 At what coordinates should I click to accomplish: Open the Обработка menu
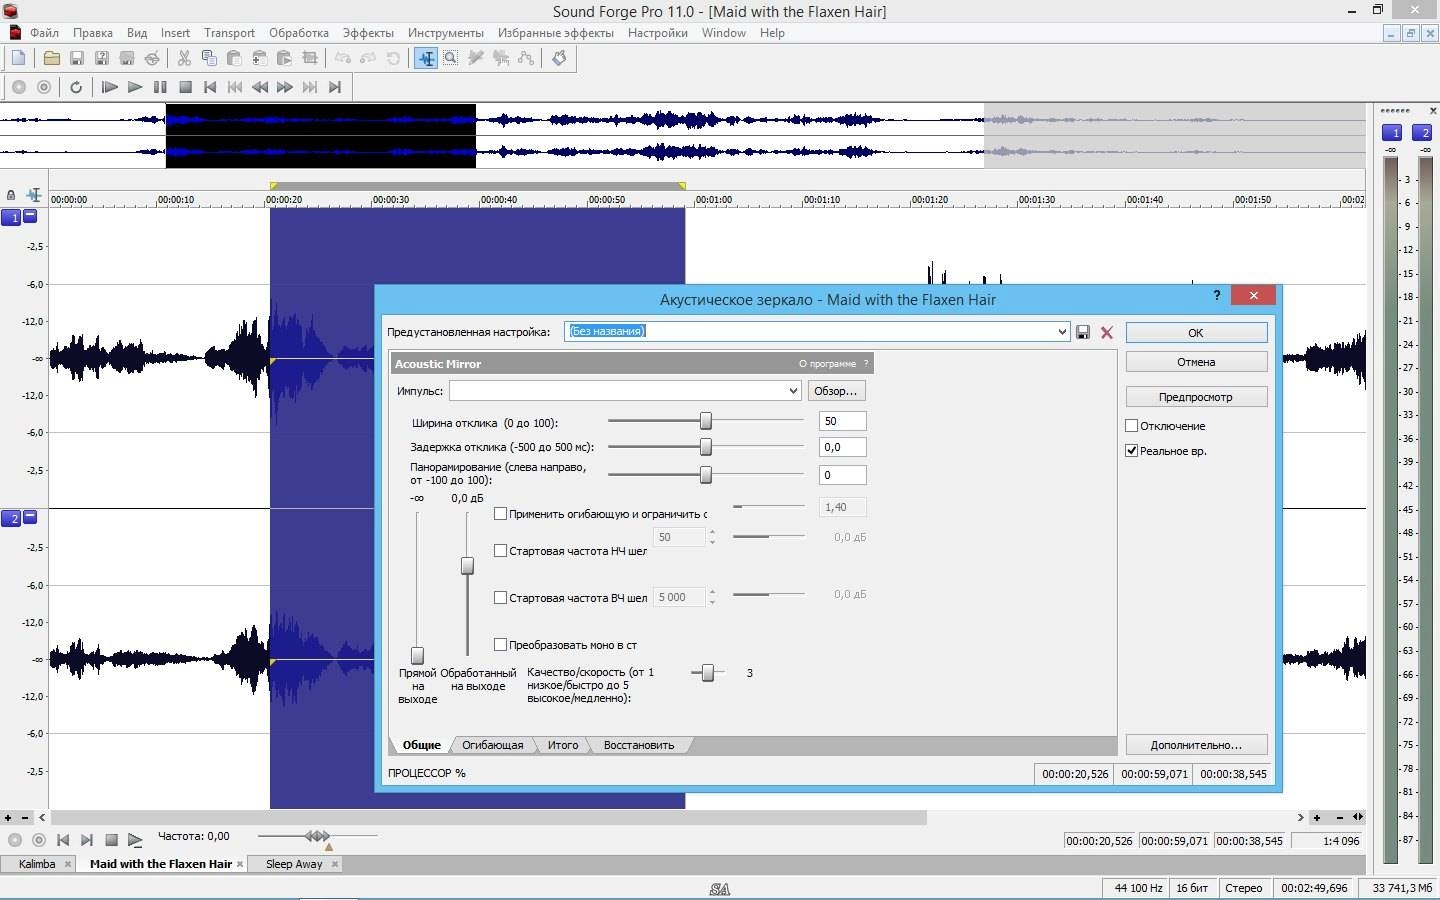point(299,33)
